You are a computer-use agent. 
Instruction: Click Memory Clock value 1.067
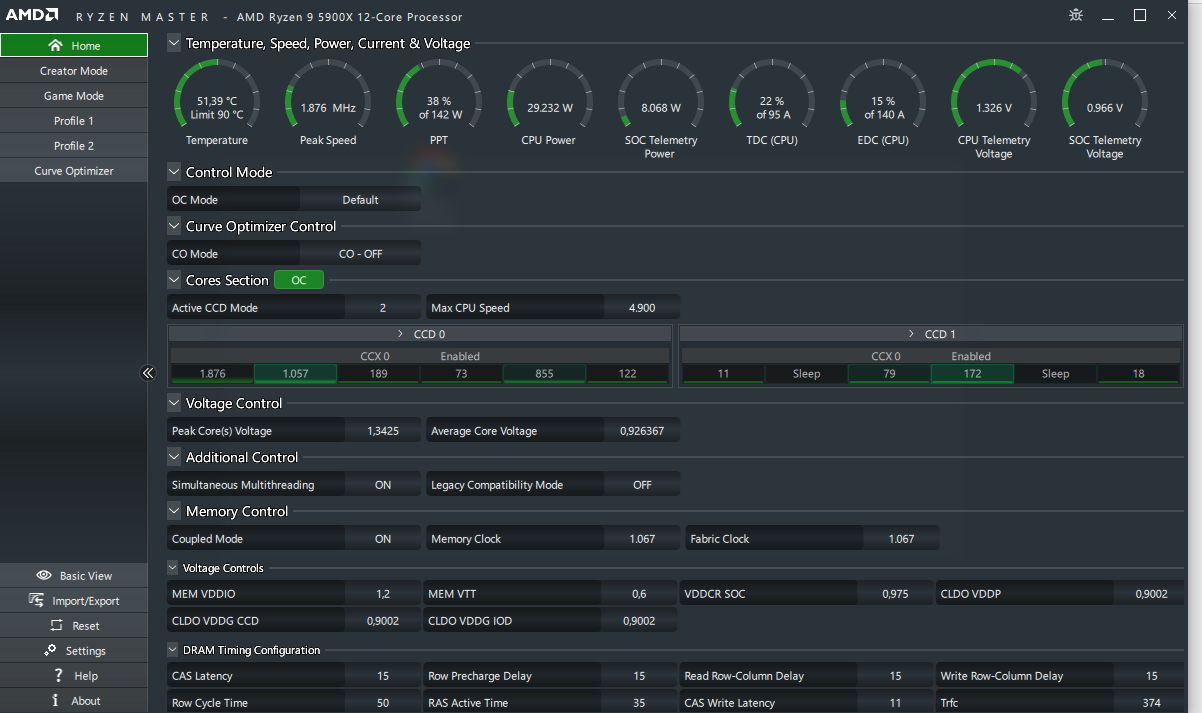tap(642, 539)
